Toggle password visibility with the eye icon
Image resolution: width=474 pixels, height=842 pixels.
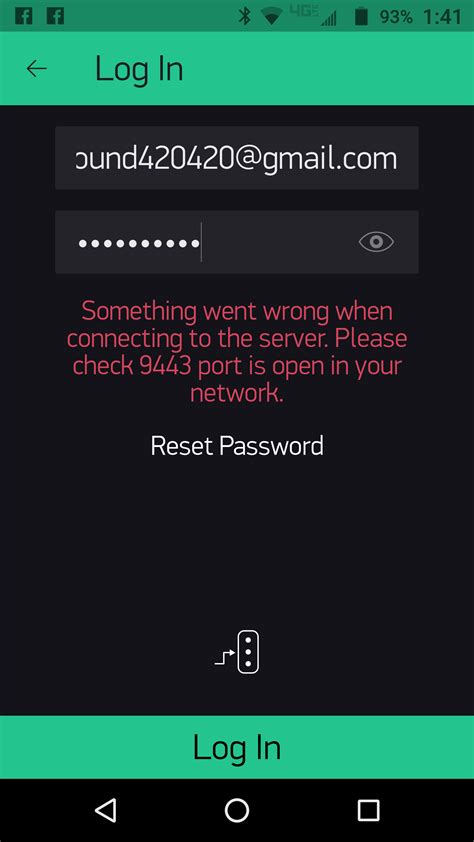[x=376, y=242]
